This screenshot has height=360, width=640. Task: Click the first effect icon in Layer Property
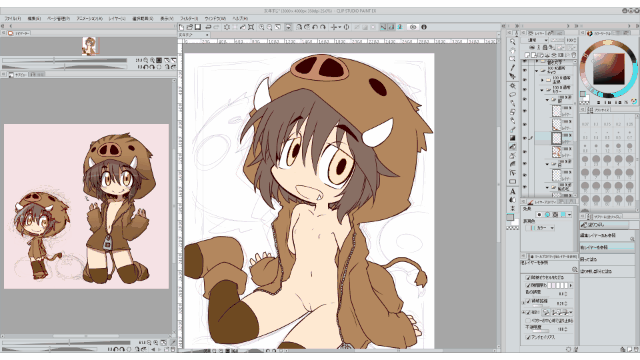click(540, 214)
